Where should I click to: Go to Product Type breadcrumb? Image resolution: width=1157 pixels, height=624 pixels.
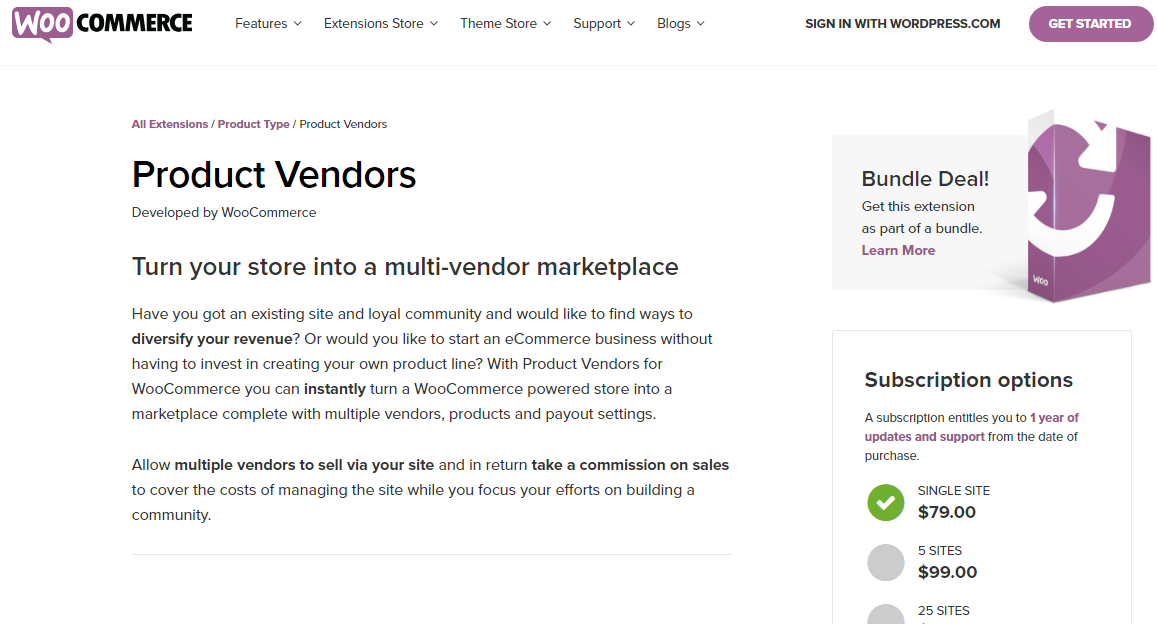click(x=253, y=124)
